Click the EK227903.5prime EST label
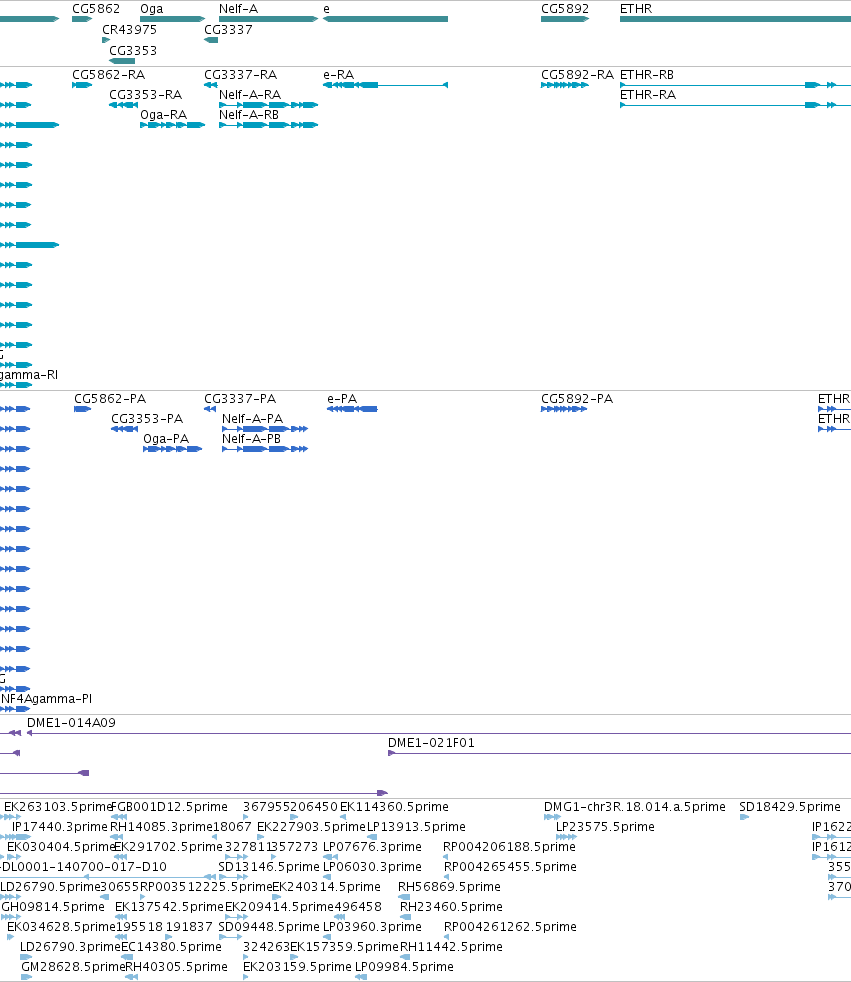 [311, 826]
